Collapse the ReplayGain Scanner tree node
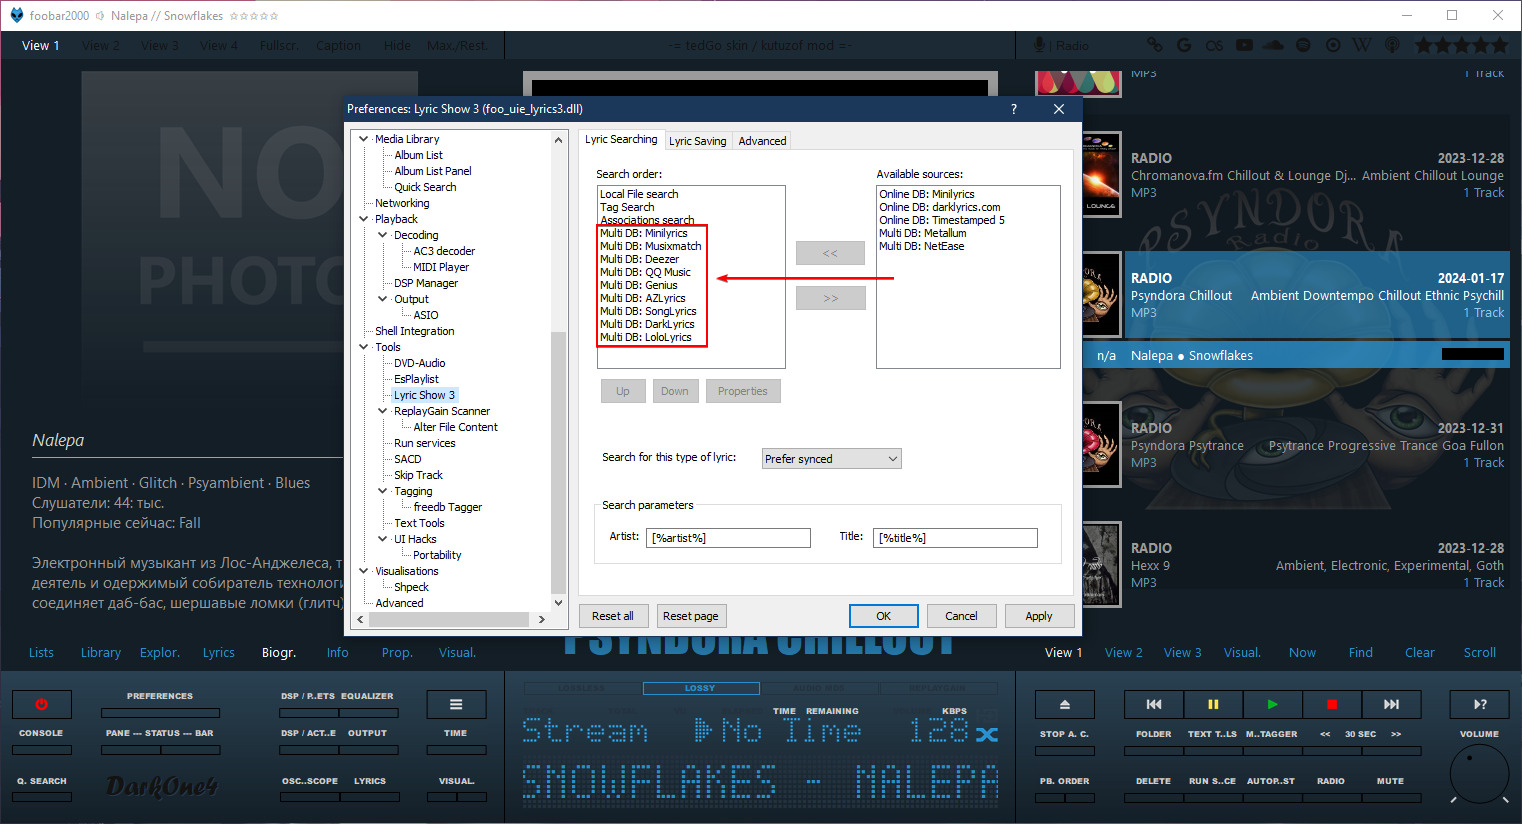Viewport: 1522px width, 824px height. [383, 411]
